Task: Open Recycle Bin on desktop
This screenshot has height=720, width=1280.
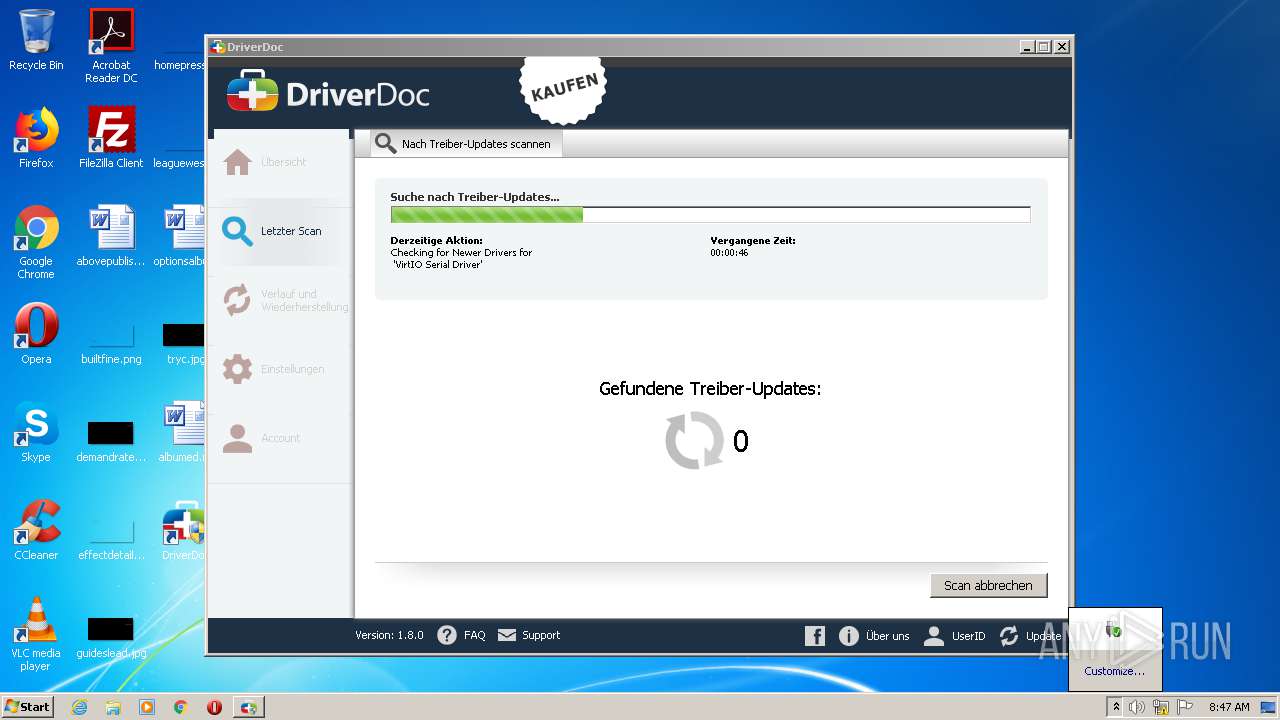Action: pos(36,40)
